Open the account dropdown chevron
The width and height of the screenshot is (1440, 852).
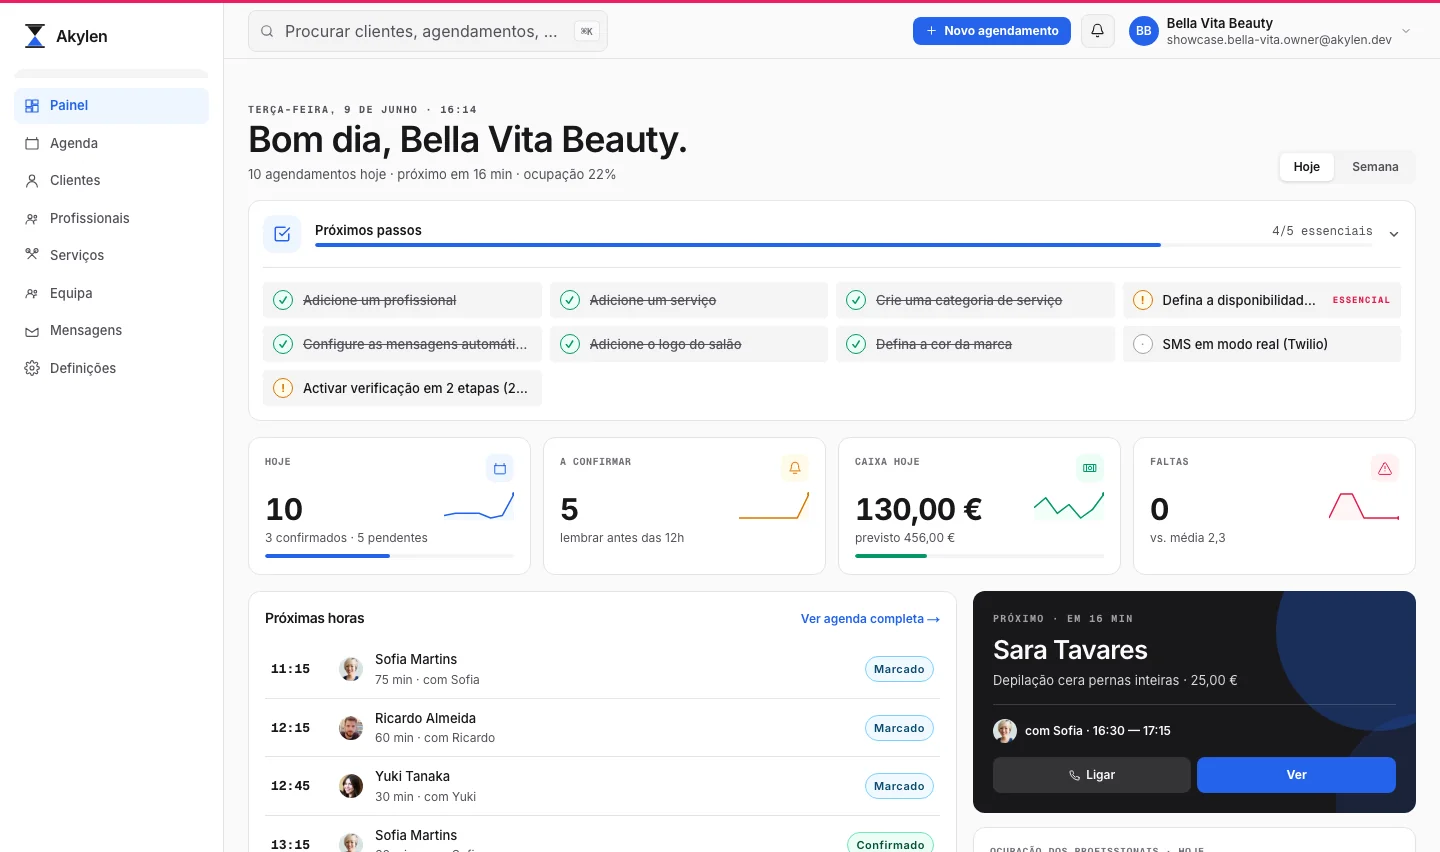(x=1406, y=31)
